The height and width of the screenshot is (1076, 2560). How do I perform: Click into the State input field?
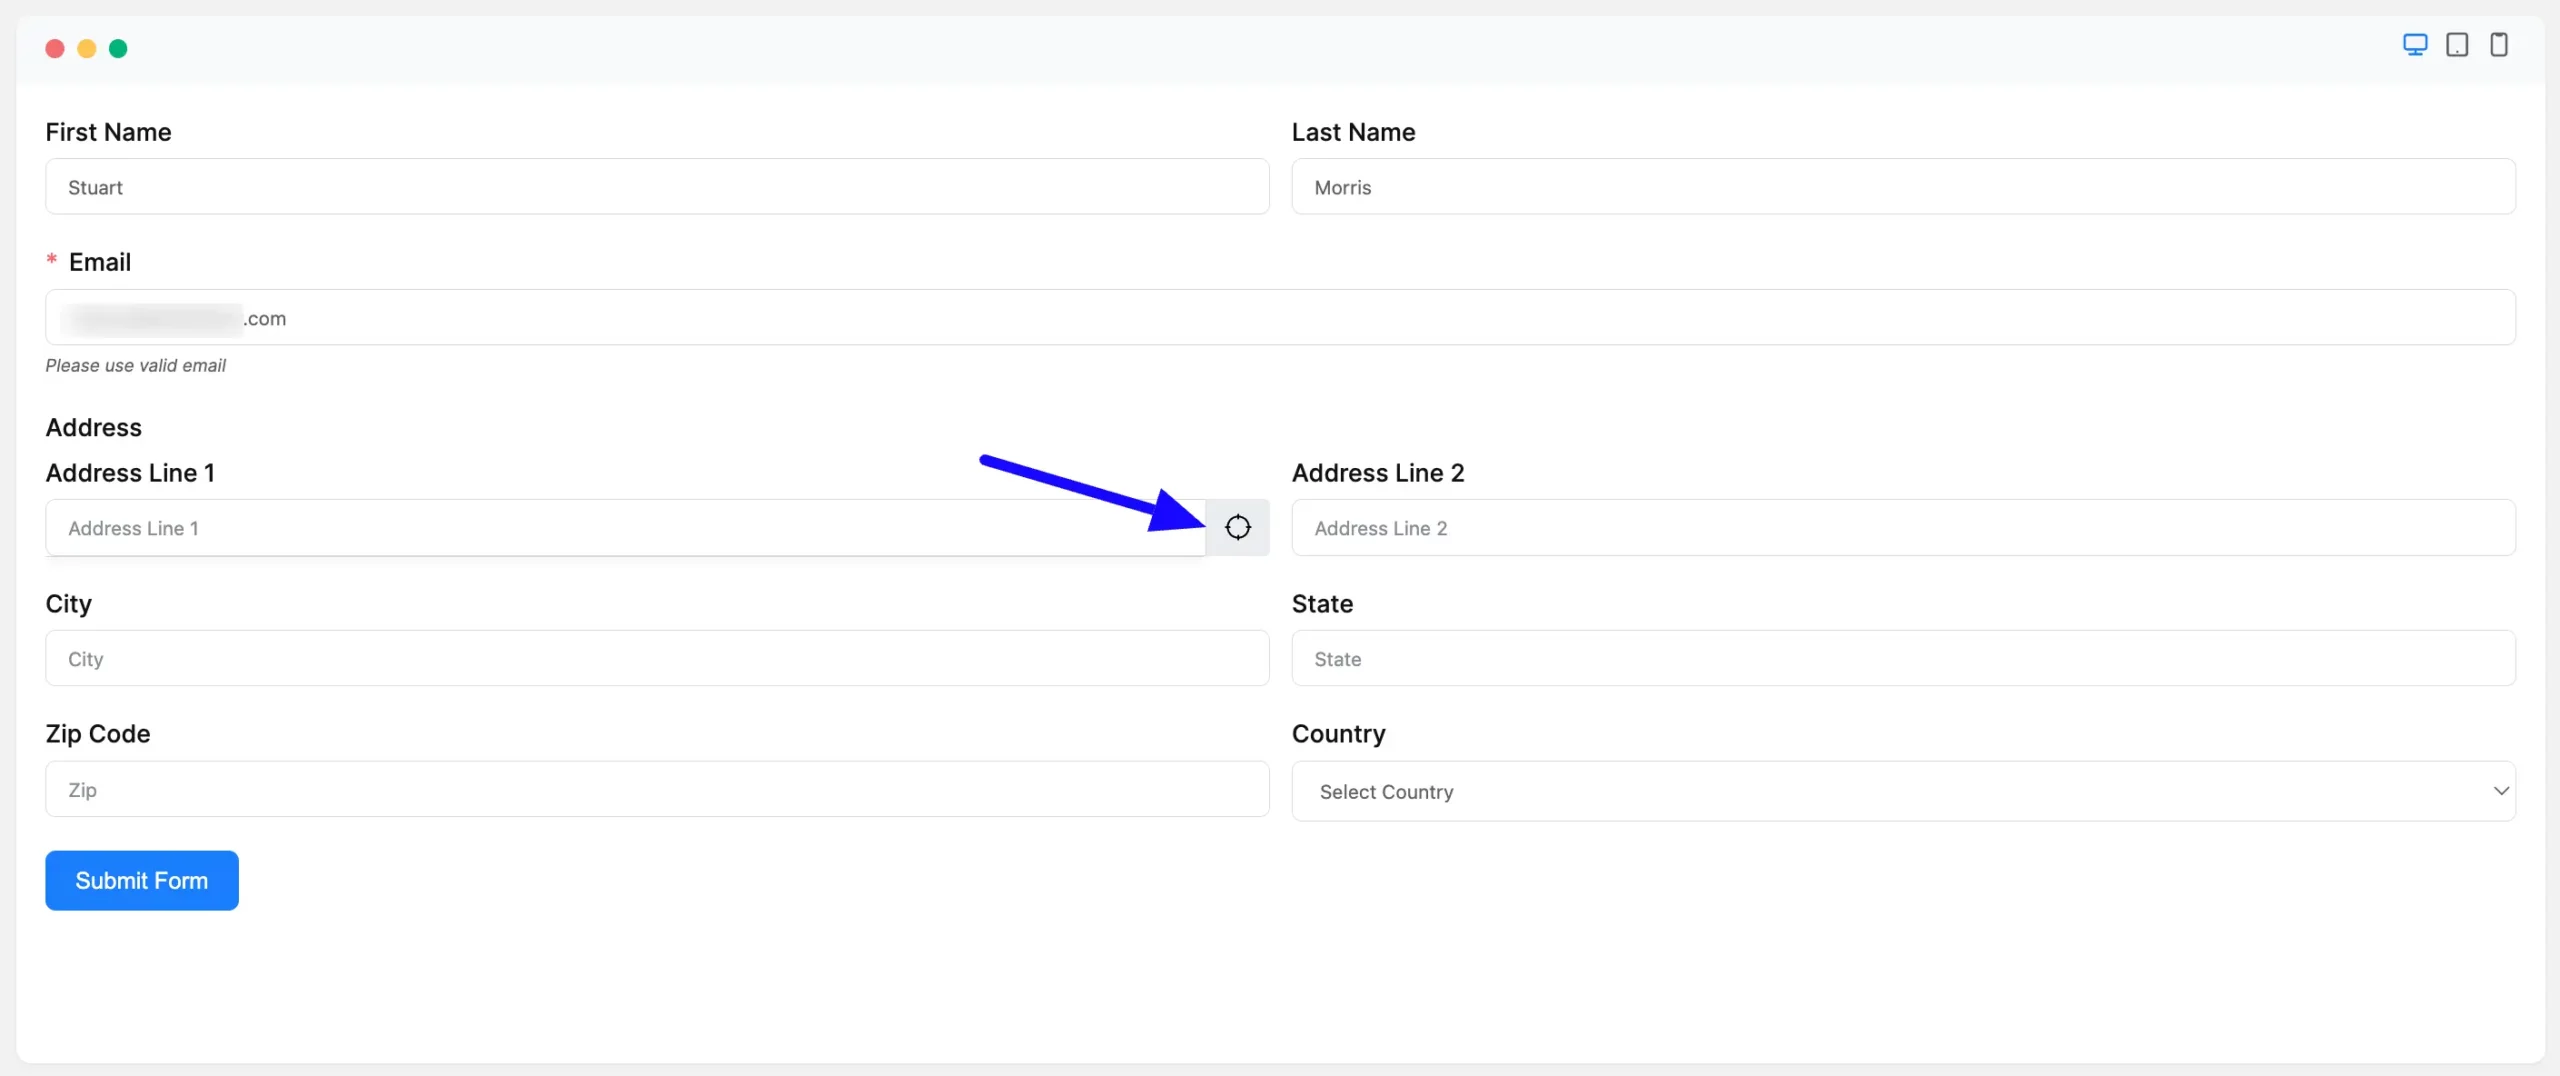(1903, 658)
